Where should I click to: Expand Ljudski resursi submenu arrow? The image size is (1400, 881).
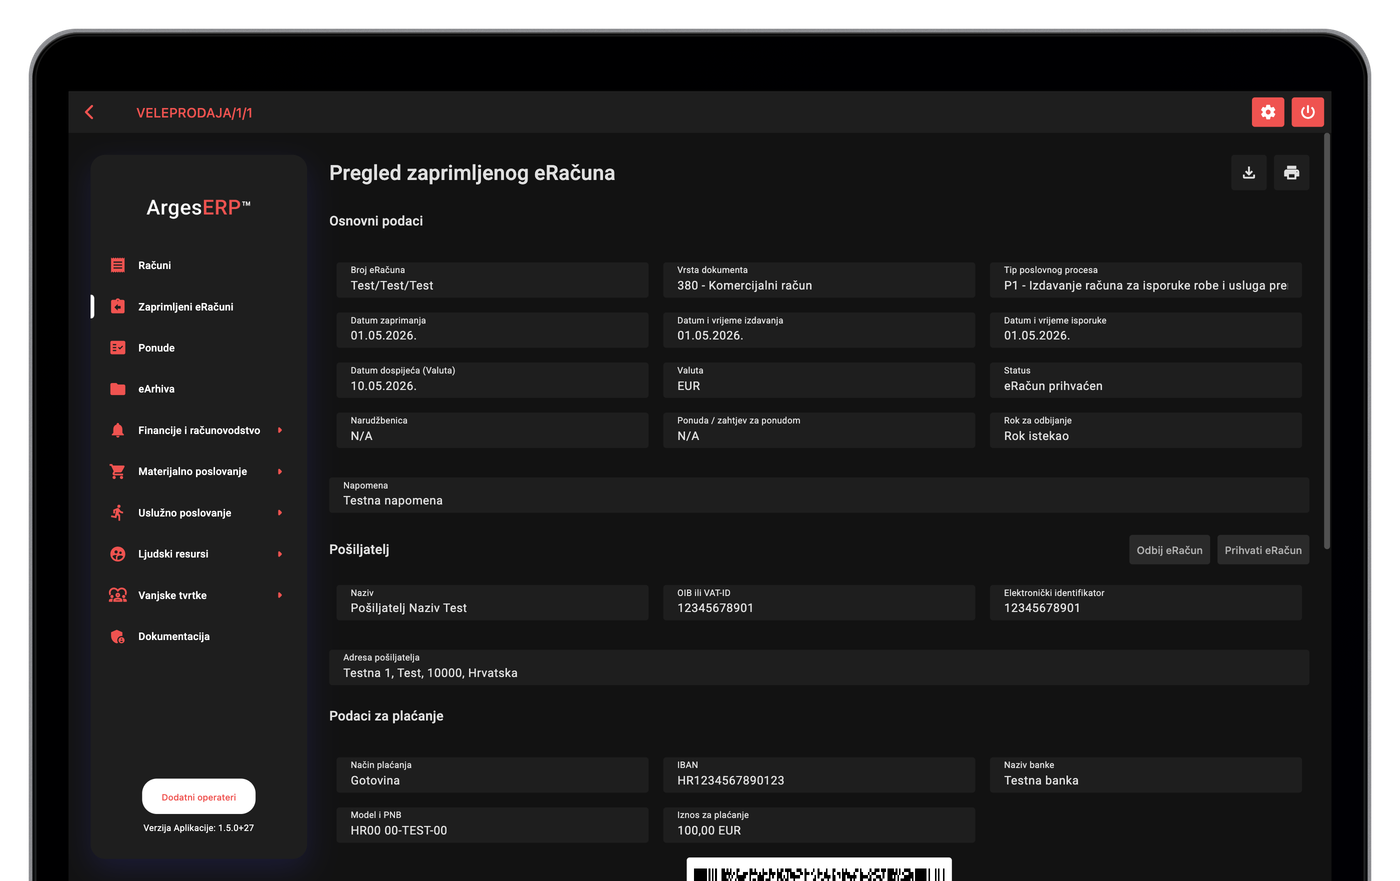pos(280,554)
